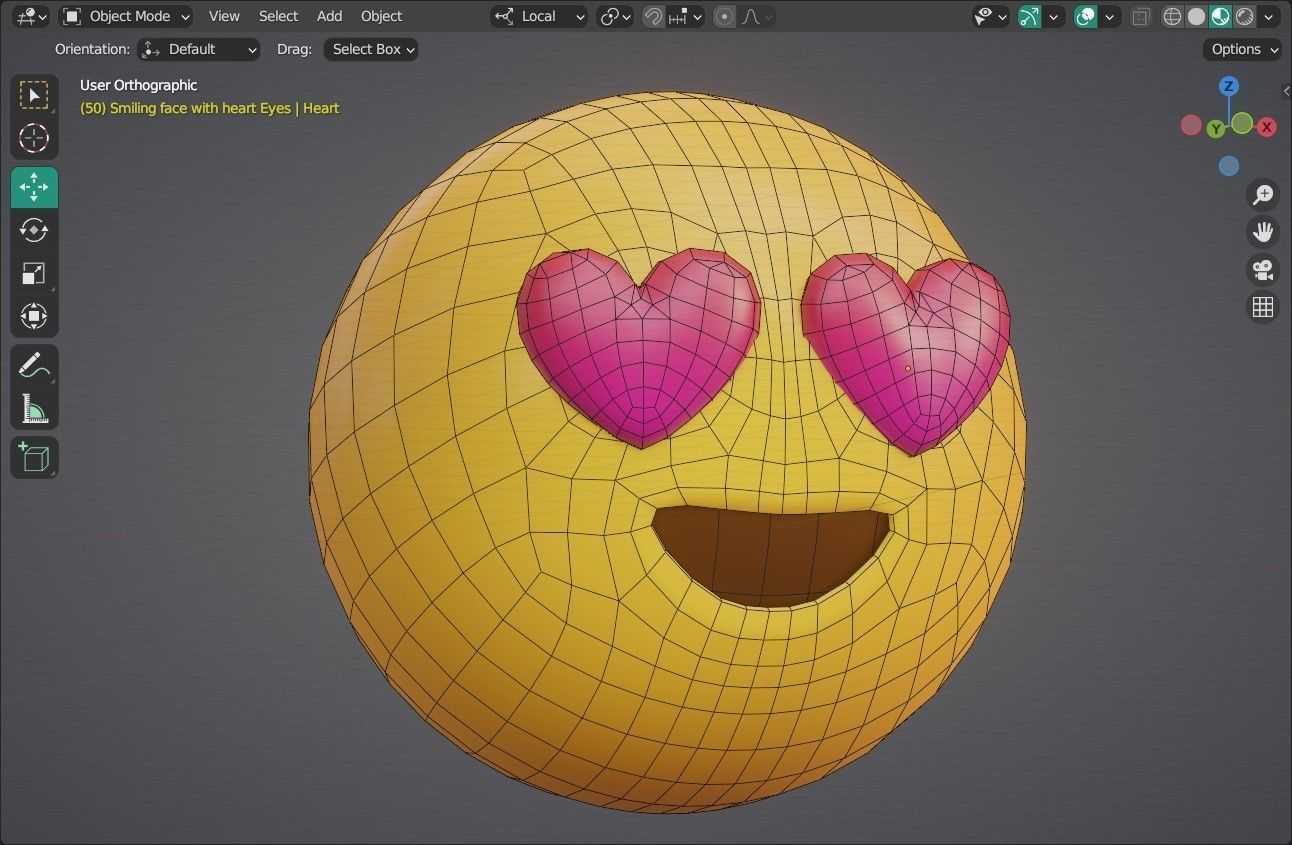The image size is (1292, 845).
Task: Open the Local transform orientation dropdown
Action: [539, 16]
